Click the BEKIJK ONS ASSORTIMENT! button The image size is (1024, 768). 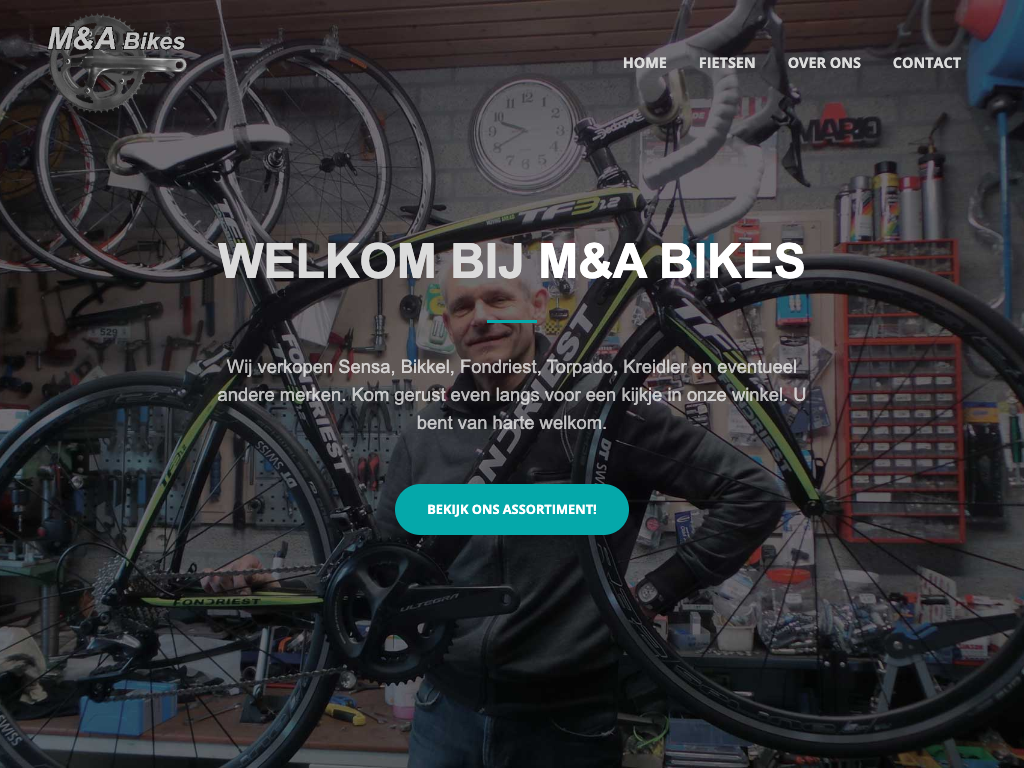pyautogui.click(x=512, y=509)
